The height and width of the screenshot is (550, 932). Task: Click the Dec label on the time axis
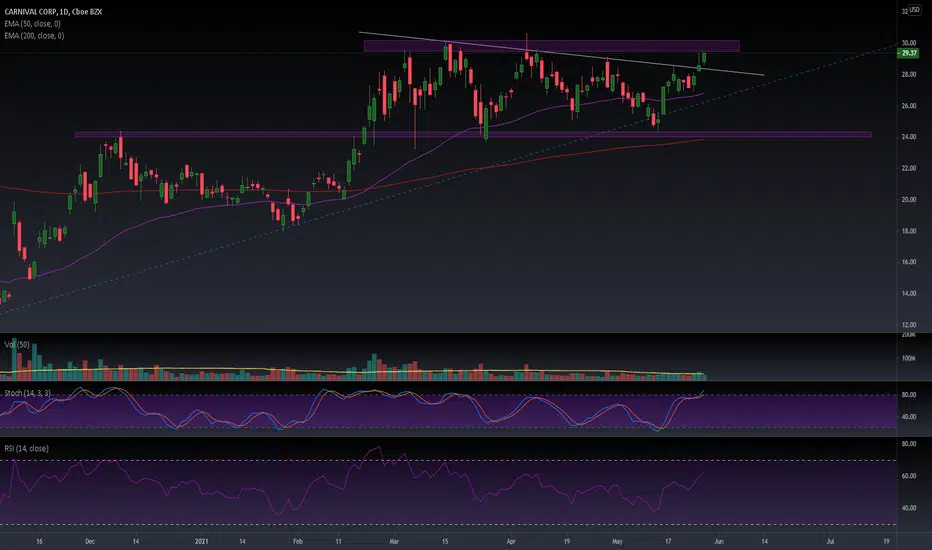click(90, 541)
